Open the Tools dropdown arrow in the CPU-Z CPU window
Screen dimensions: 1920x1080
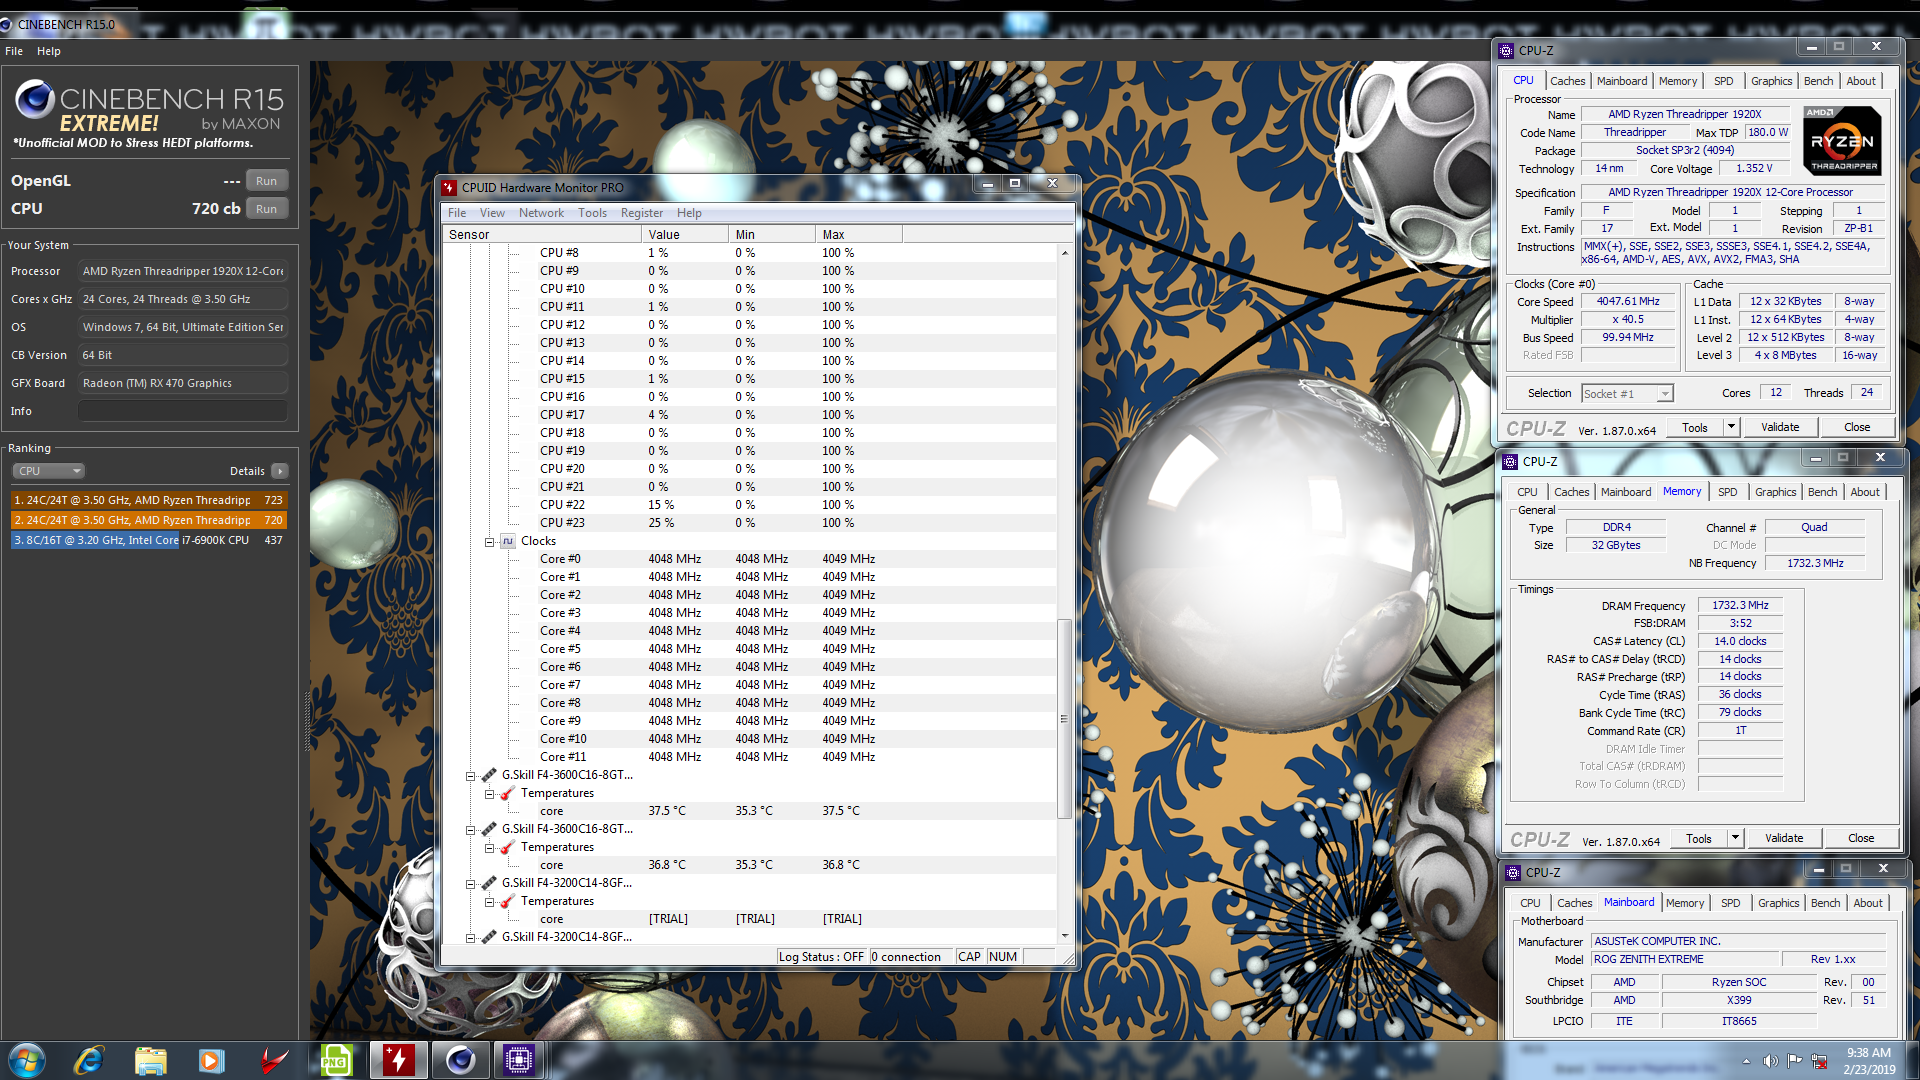pos(1731,427)
